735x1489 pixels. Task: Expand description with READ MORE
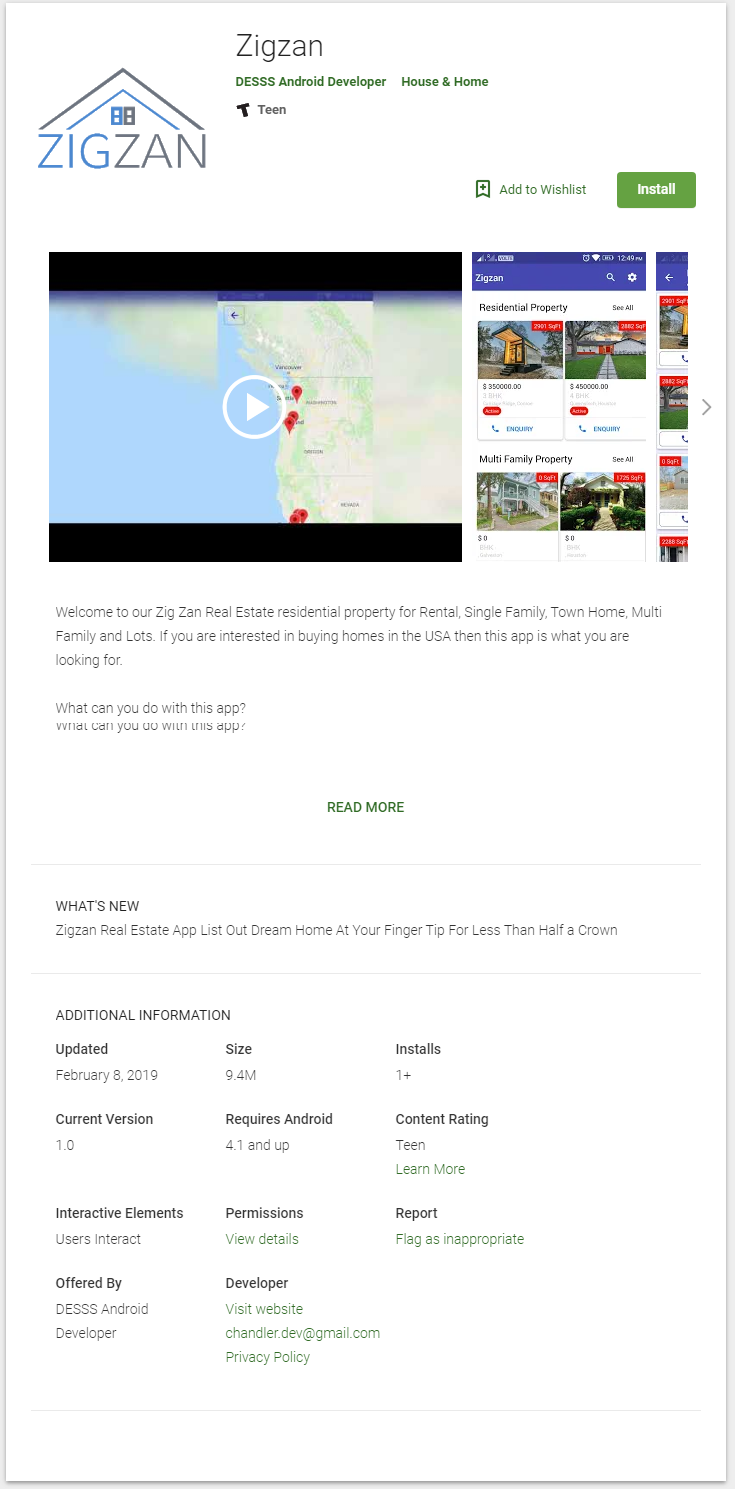pyautogui.click(x=366, y=807)
